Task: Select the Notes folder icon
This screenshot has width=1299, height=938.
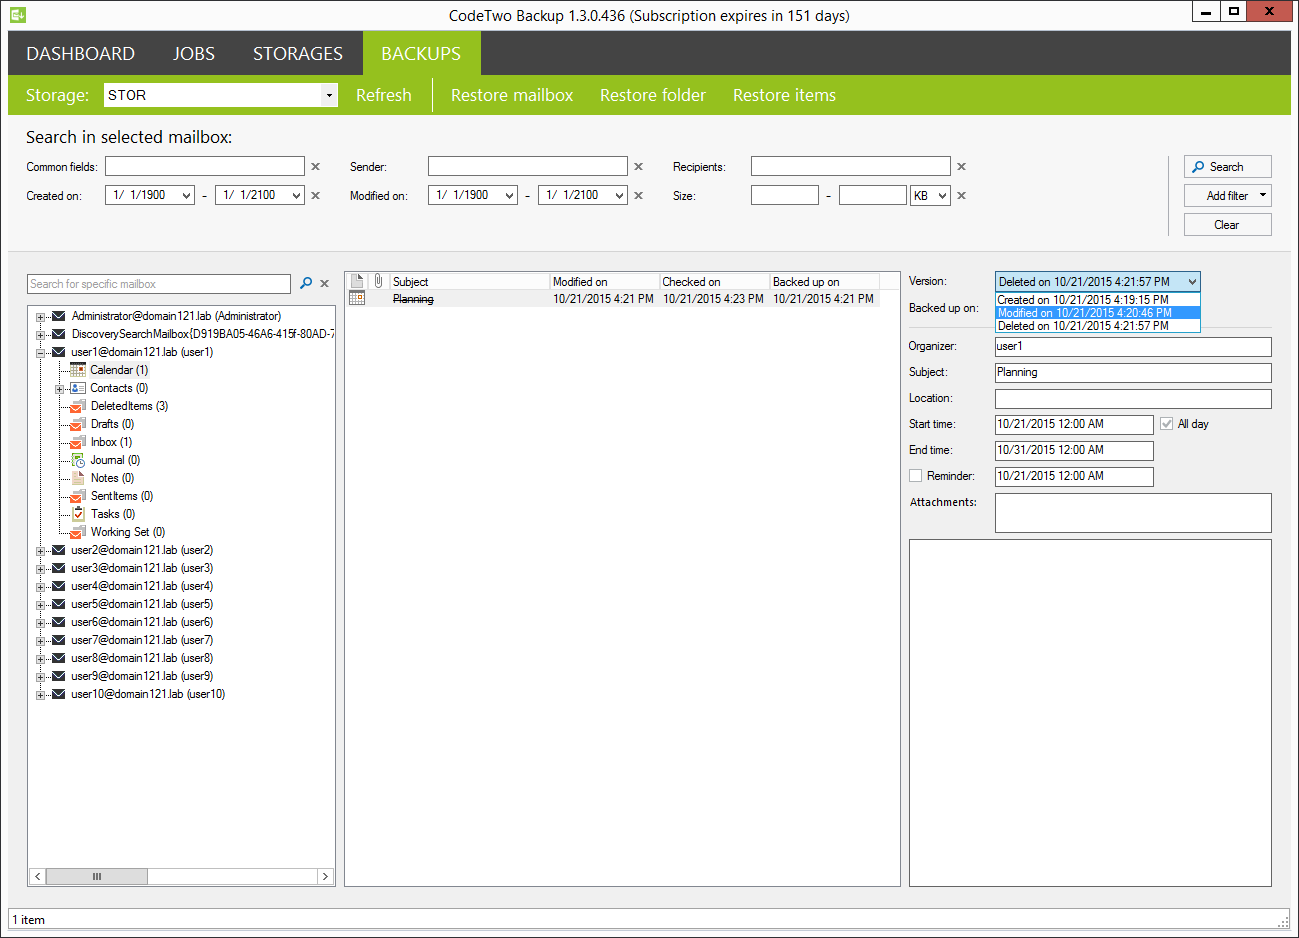Action: 76,478
